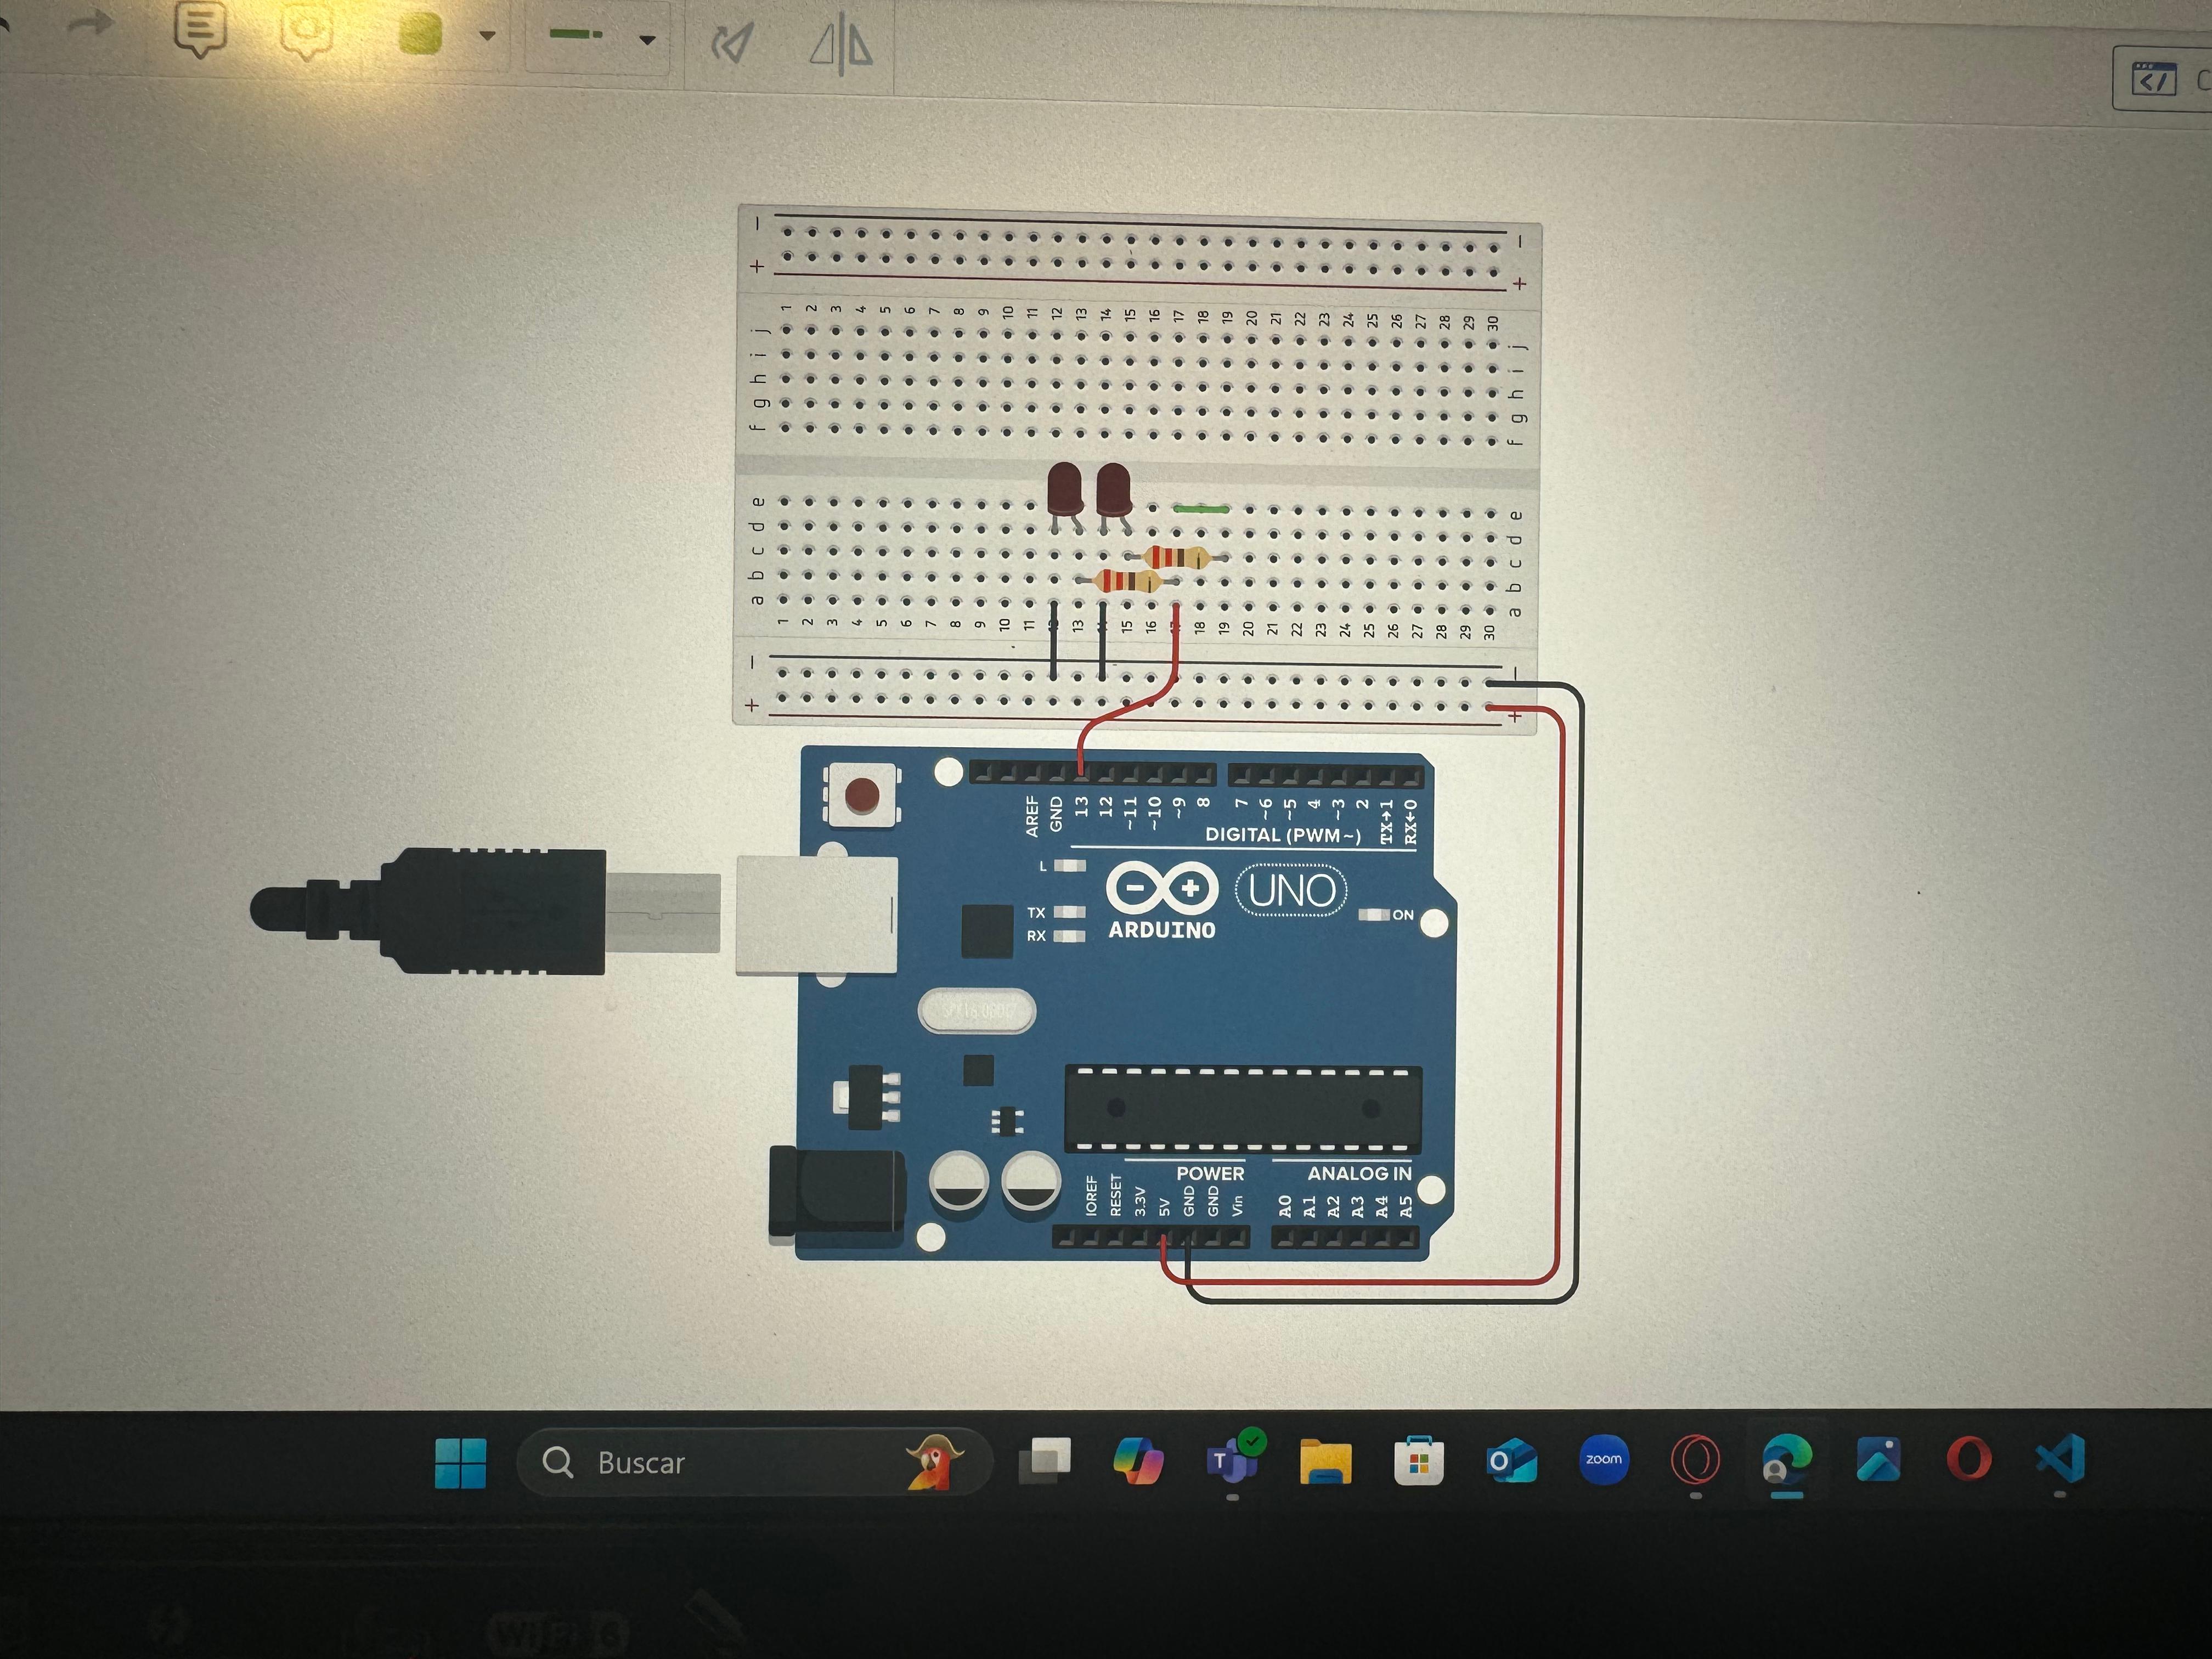
Task: Click the green wire color swatch
Action: pos(421,34)
